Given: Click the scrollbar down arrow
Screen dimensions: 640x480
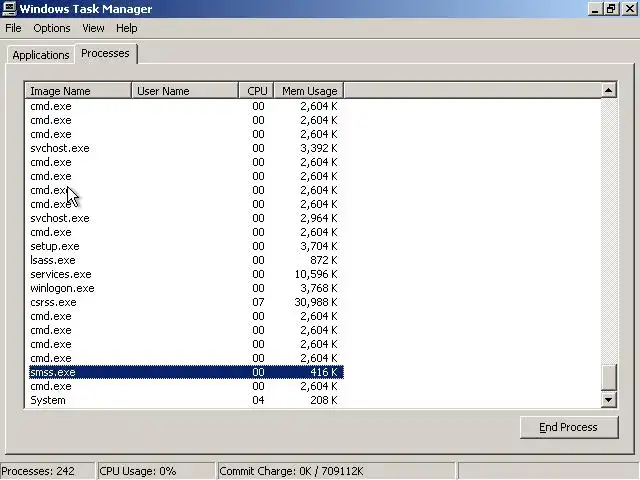Looking at the screenshot, I should click(609, 400).
